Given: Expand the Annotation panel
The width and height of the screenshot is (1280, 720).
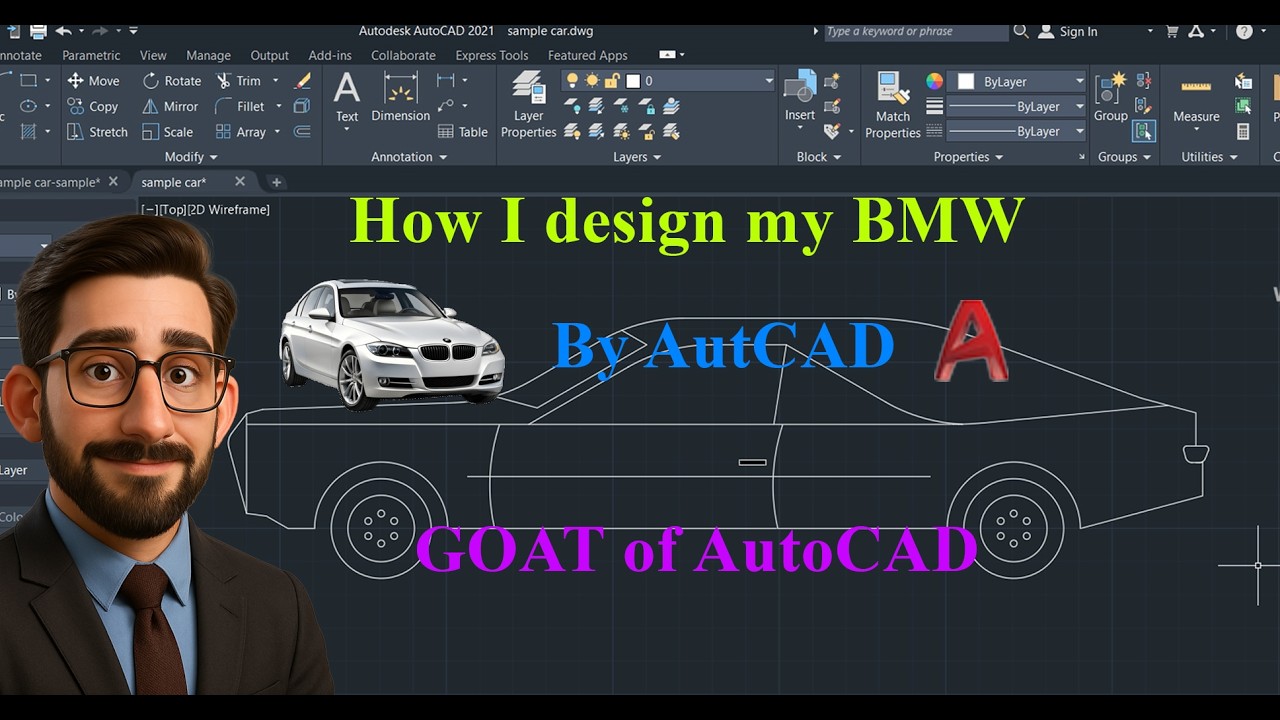Looking at the screenshot, I should 409,157.
